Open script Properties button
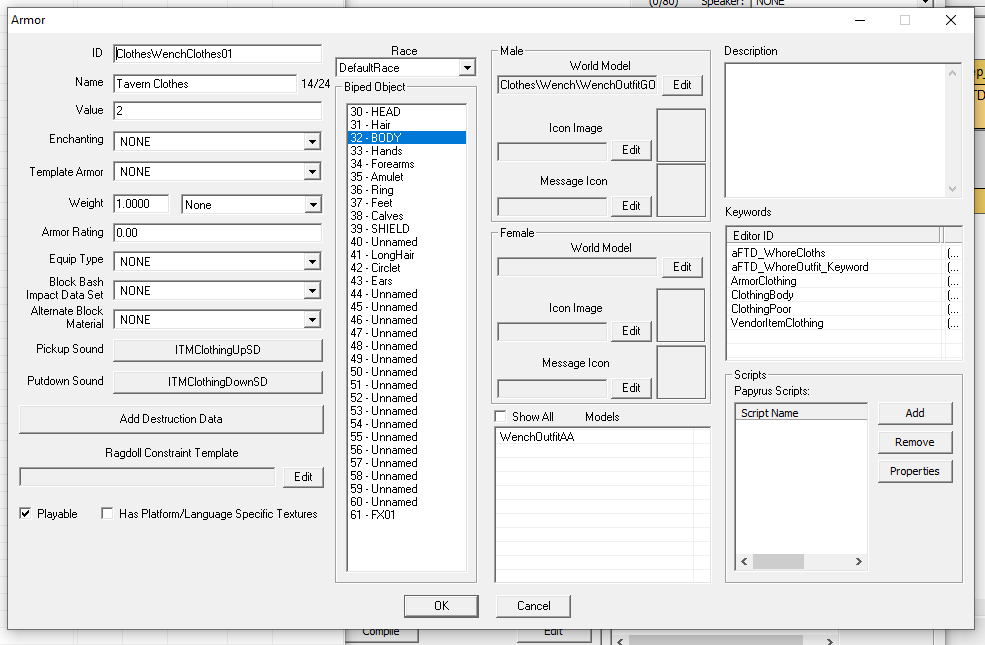The image size is (985, 645). point(915,471)
